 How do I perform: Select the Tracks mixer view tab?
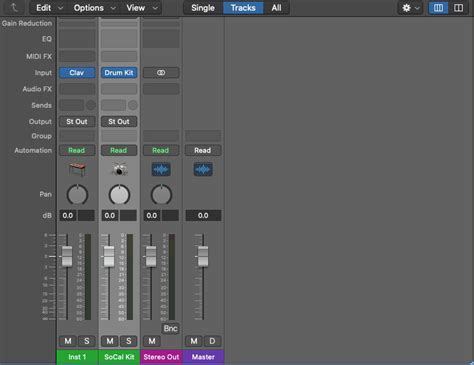pyautogui.click(x=243, y=8)
